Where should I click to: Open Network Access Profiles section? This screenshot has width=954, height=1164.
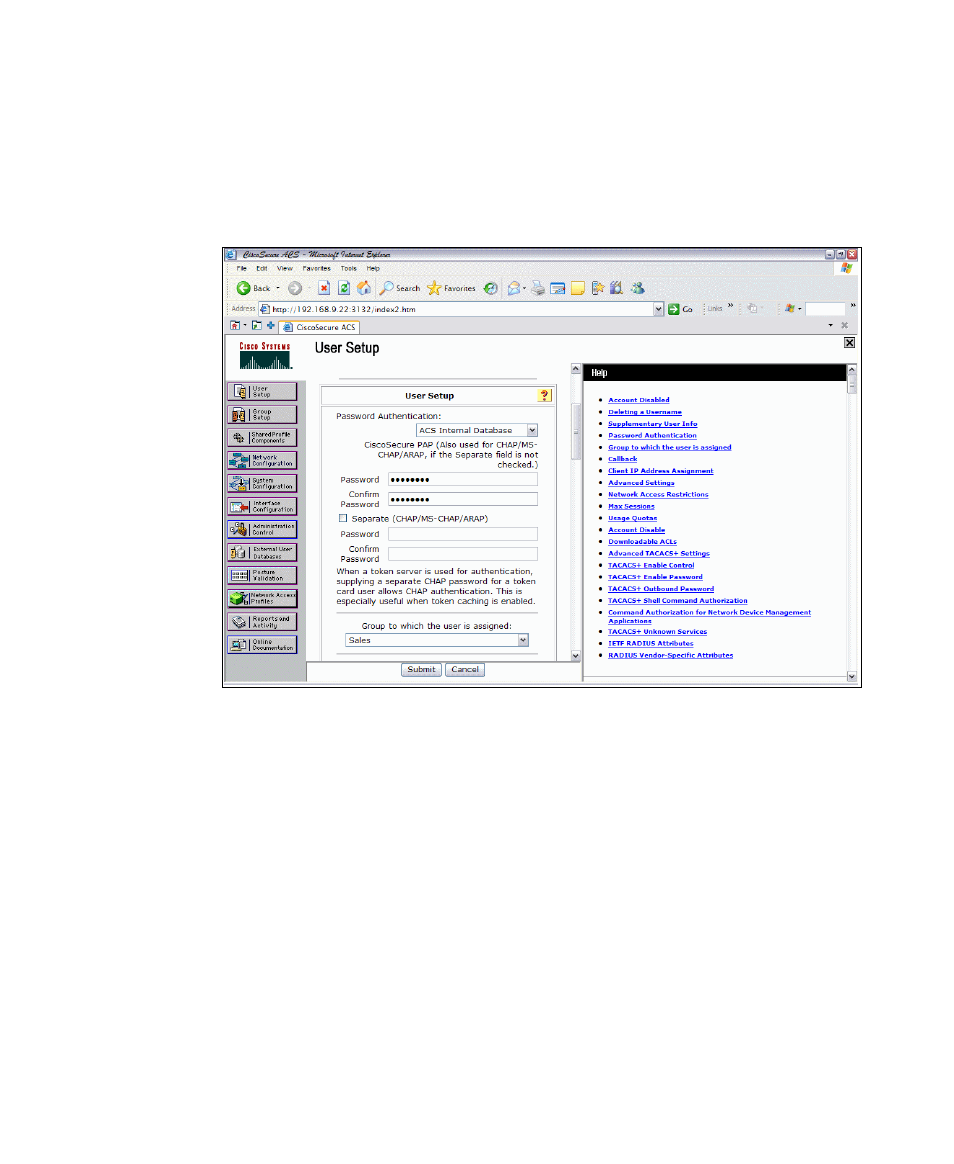click(x=262, y=598)
